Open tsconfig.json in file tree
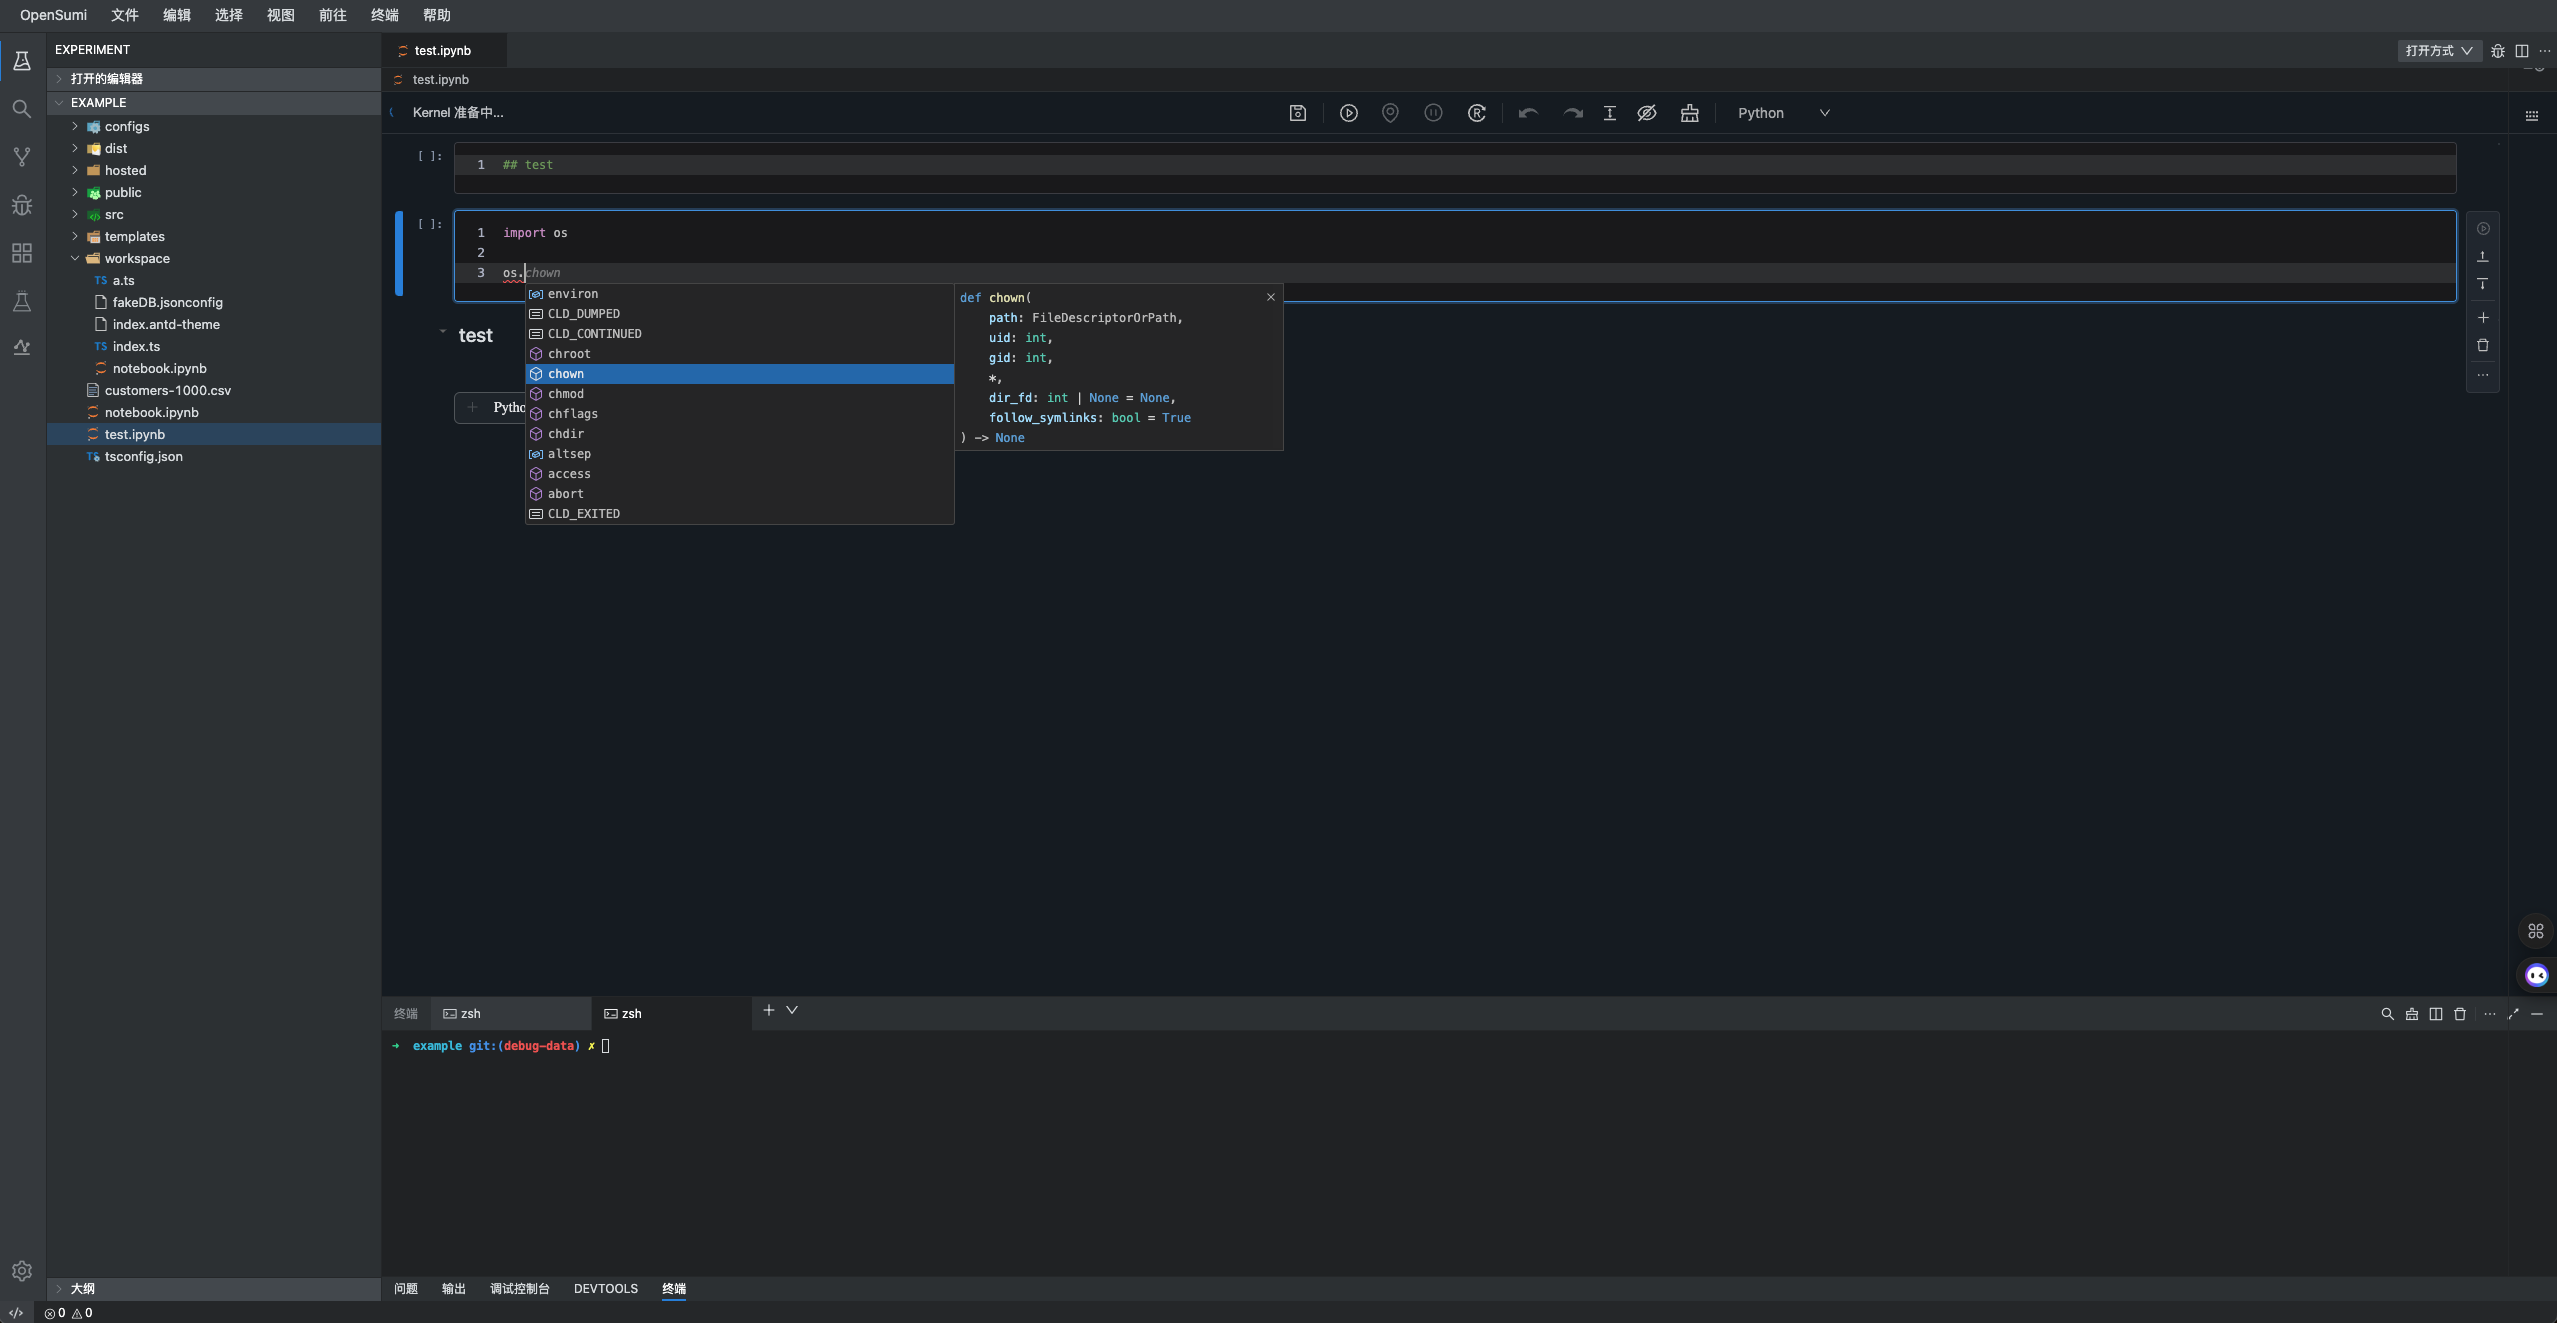Screen dimensions: 2557x1323 point(143,457)
